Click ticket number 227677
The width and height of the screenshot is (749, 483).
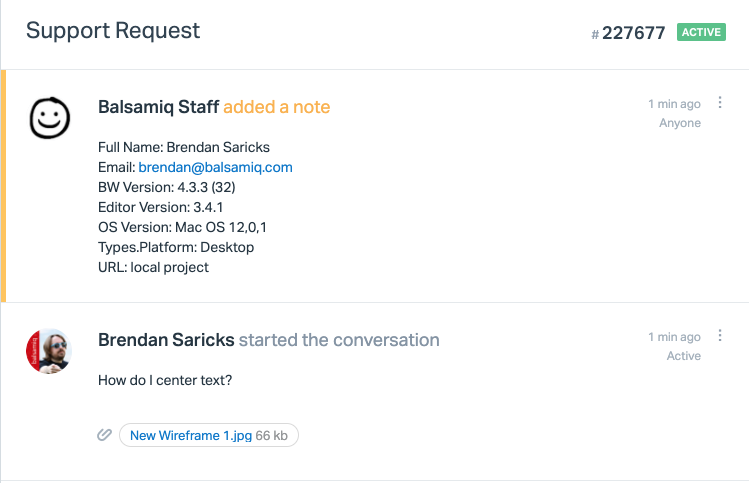click(x=634, y=33)
